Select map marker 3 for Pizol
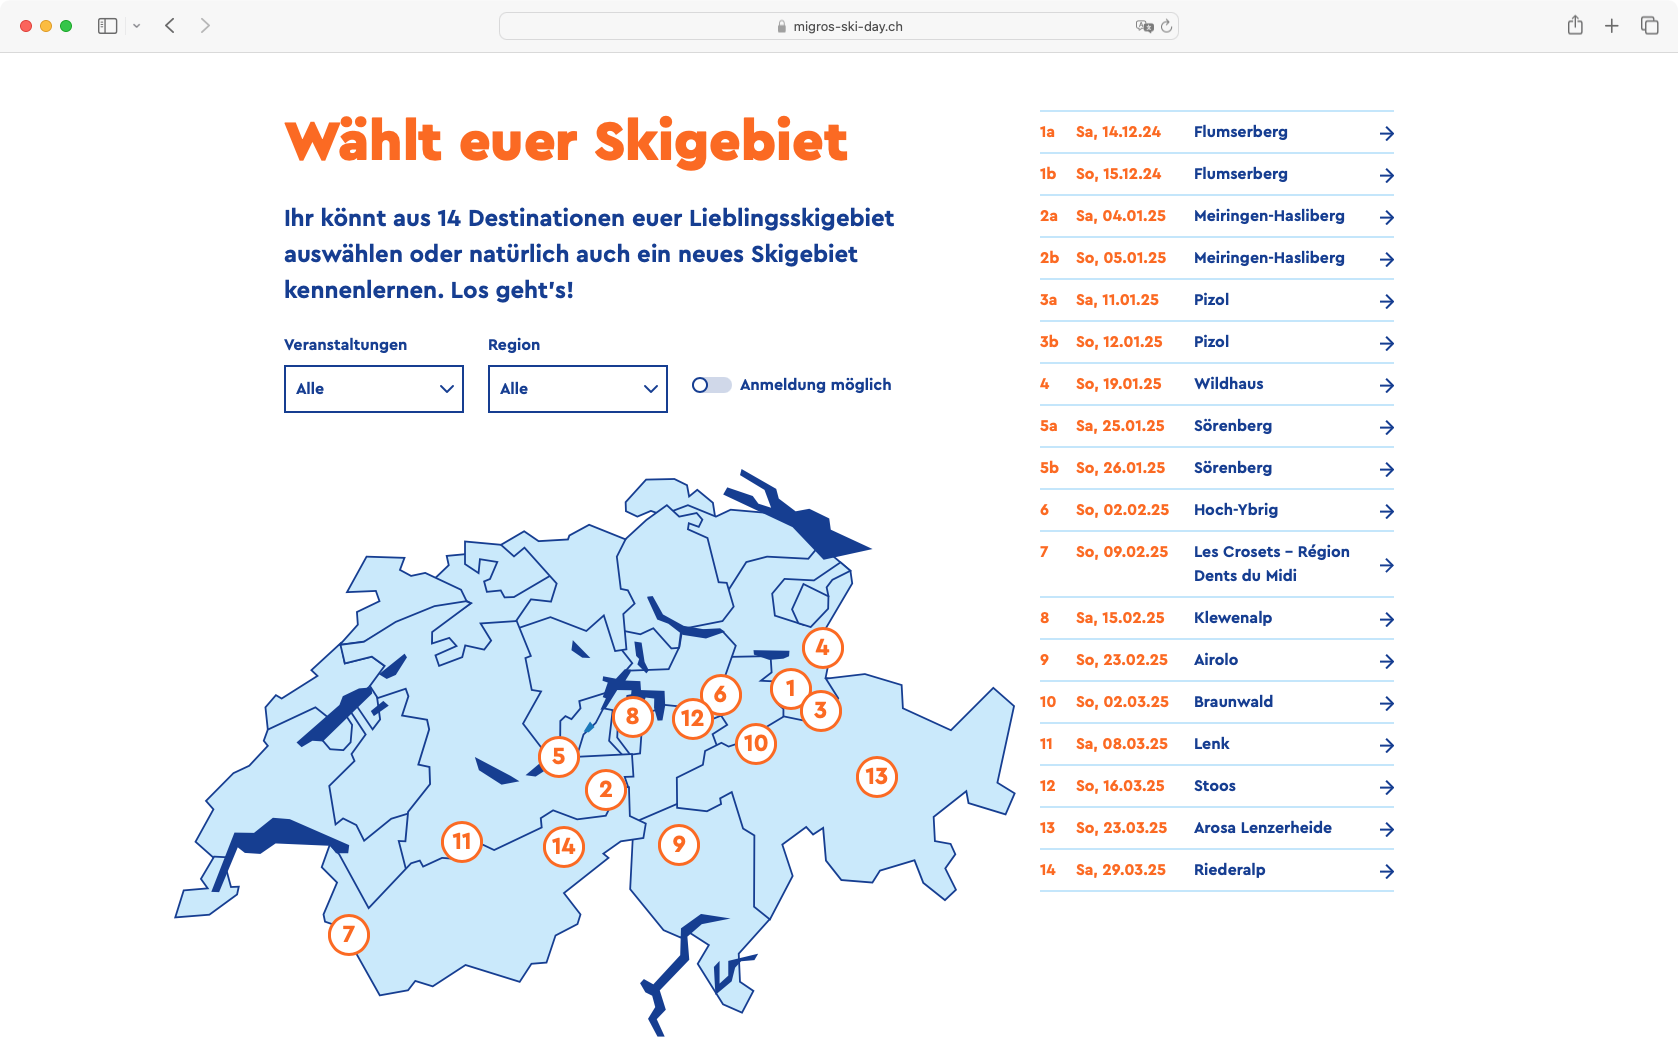The width and height of the screenshot is (1678, 1048). coord(821,711)
